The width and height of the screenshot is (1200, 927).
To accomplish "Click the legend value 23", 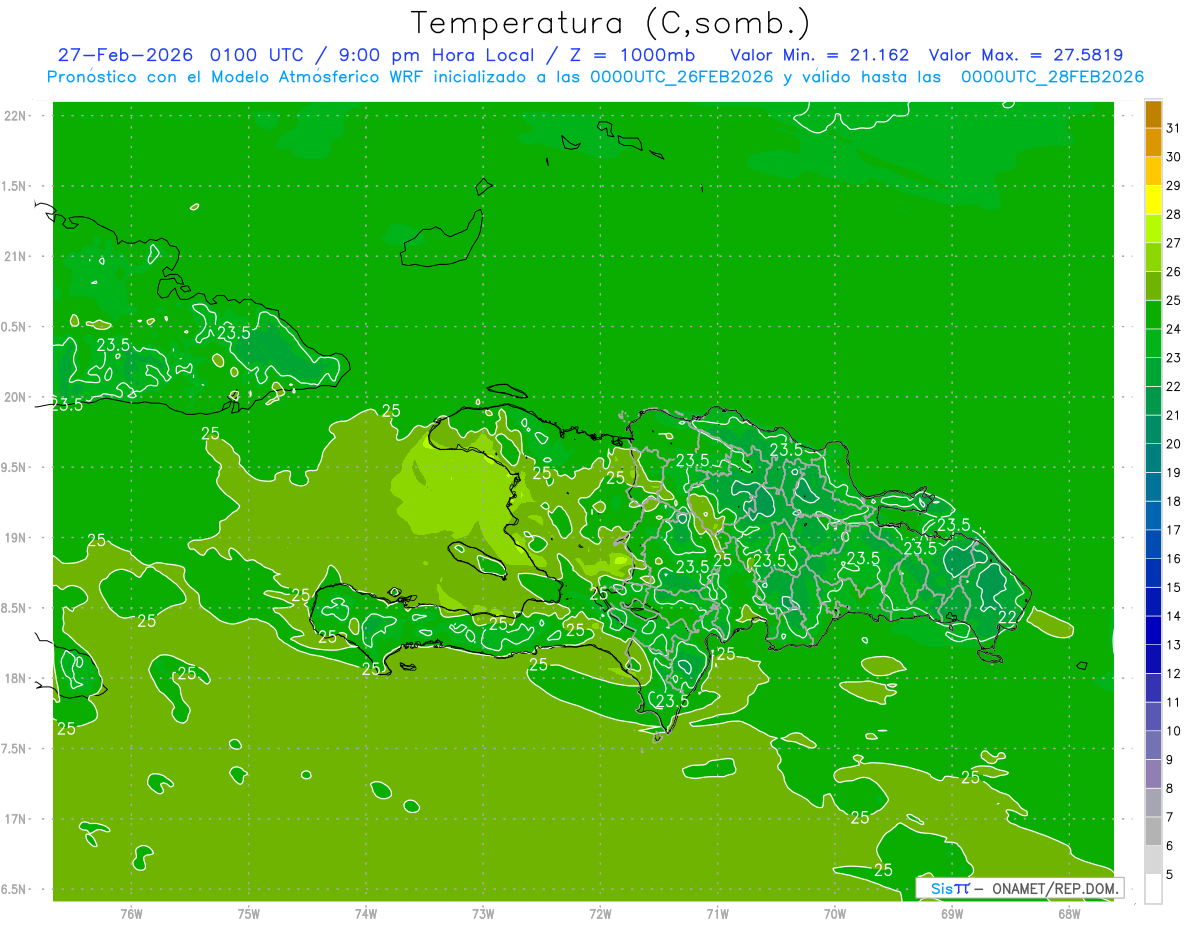I will pyautogui.click(x=1174, y=358).
